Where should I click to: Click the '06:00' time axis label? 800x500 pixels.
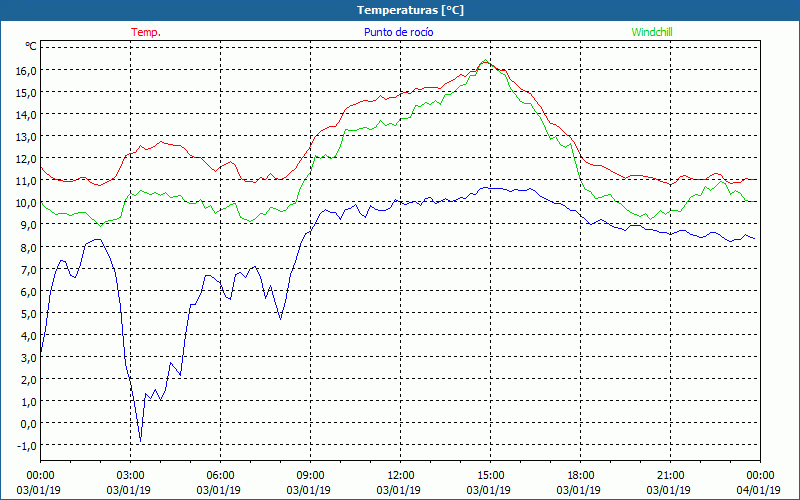click(220, 476)
